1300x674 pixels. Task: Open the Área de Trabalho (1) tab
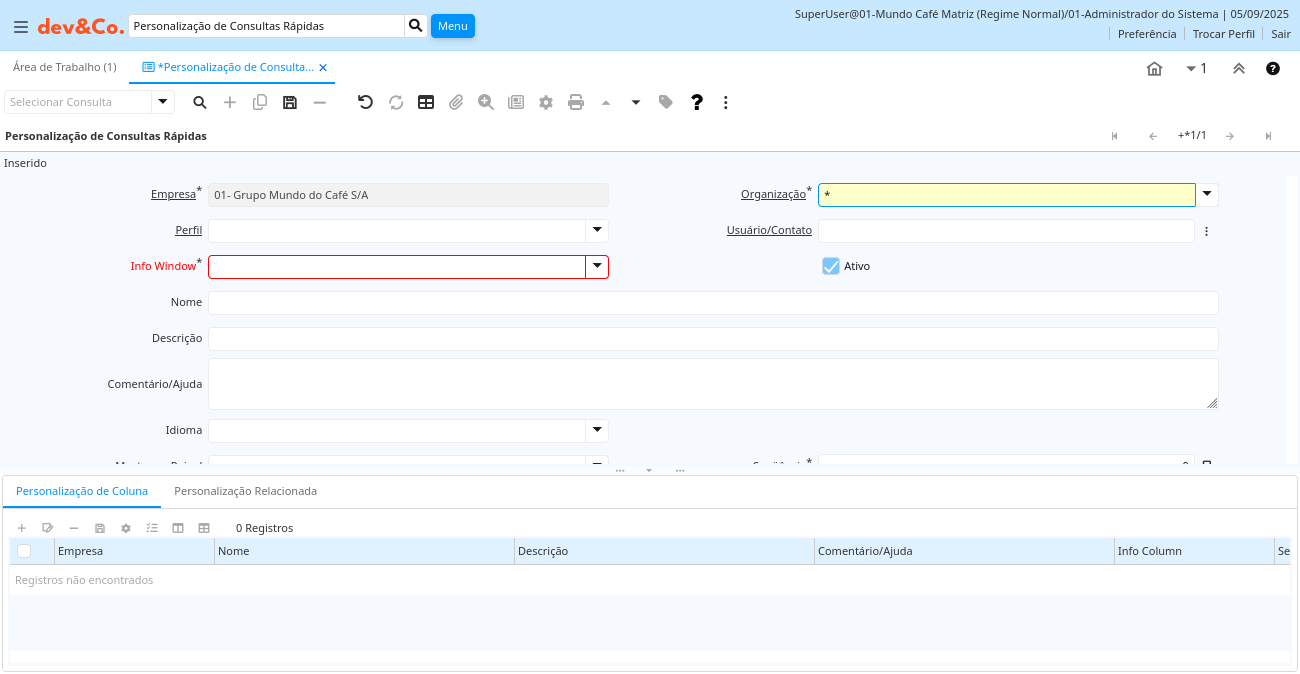pos(64,67)
